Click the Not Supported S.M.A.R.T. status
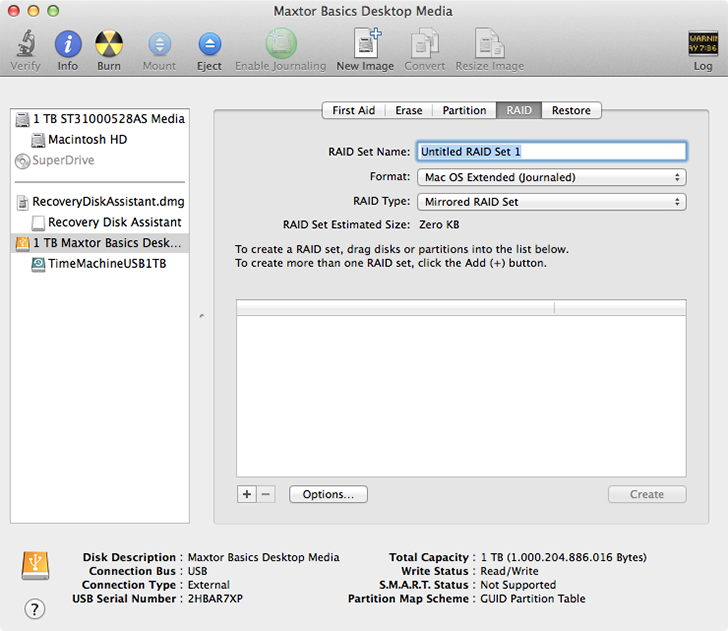 [518, 585]
